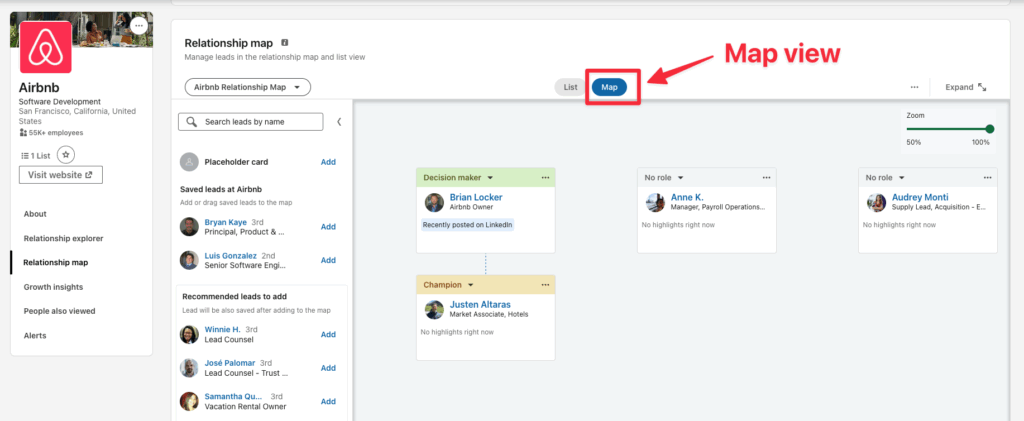Open the three-dot menu on Justen Altaras card
Viewport: 1024px width, 421px height.
tap(545, 285)
